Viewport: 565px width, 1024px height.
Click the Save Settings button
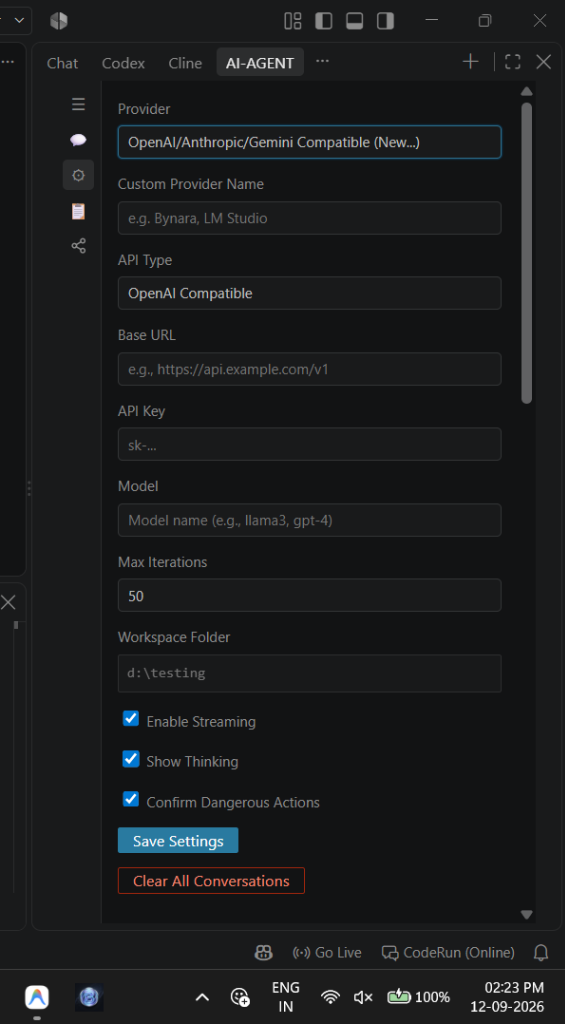(x=178, y=840)
